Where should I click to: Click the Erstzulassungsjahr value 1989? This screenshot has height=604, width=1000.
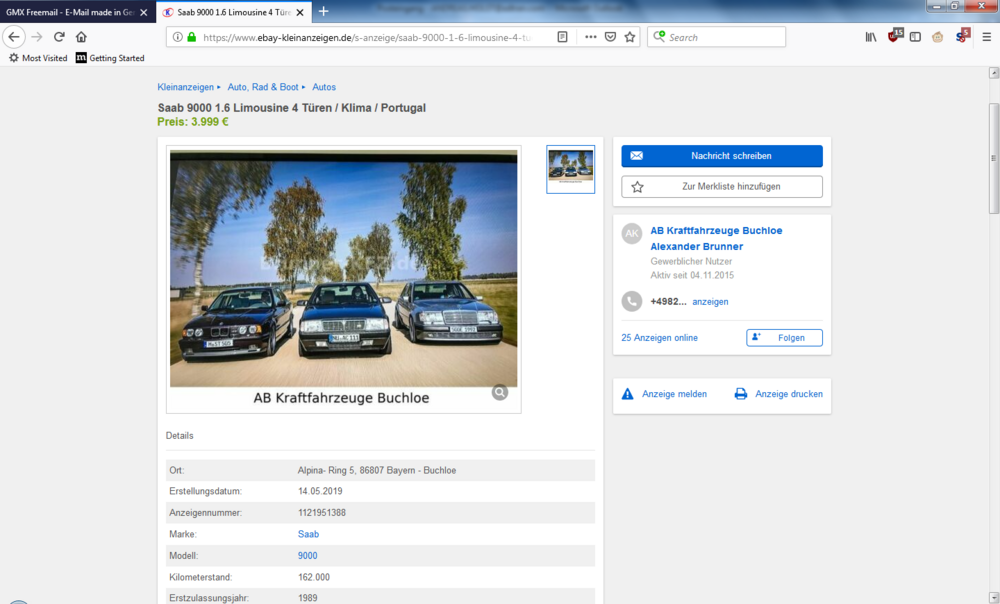pos(307,598)
